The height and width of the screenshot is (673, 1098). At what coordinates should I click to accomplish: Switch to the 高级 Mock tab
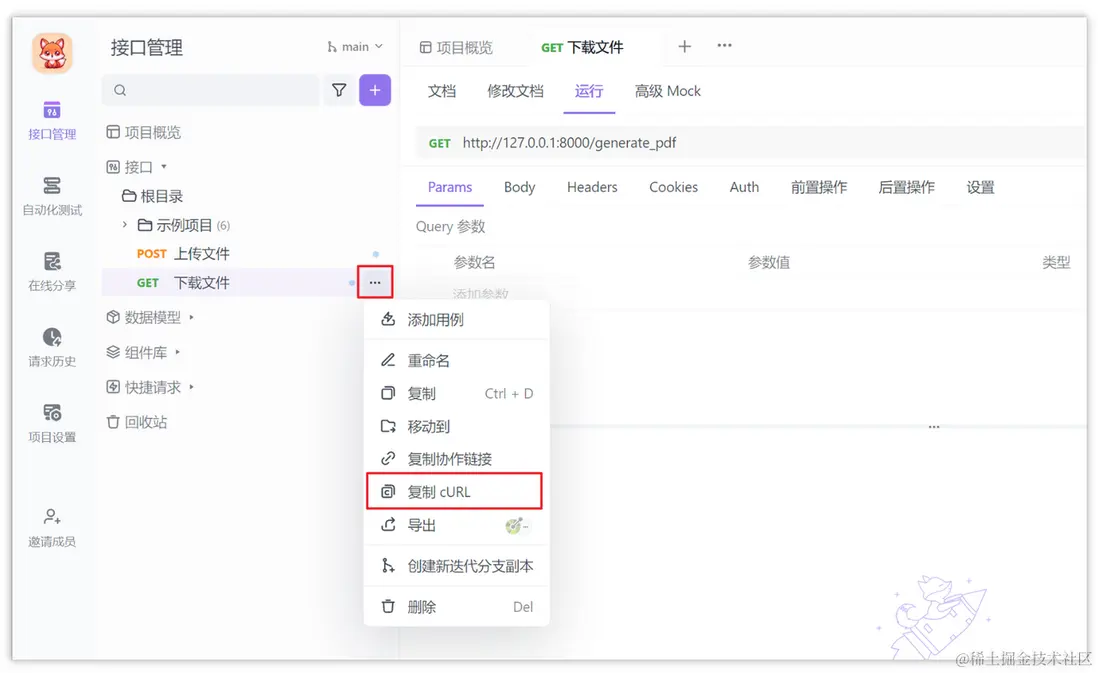pos(667,91)
